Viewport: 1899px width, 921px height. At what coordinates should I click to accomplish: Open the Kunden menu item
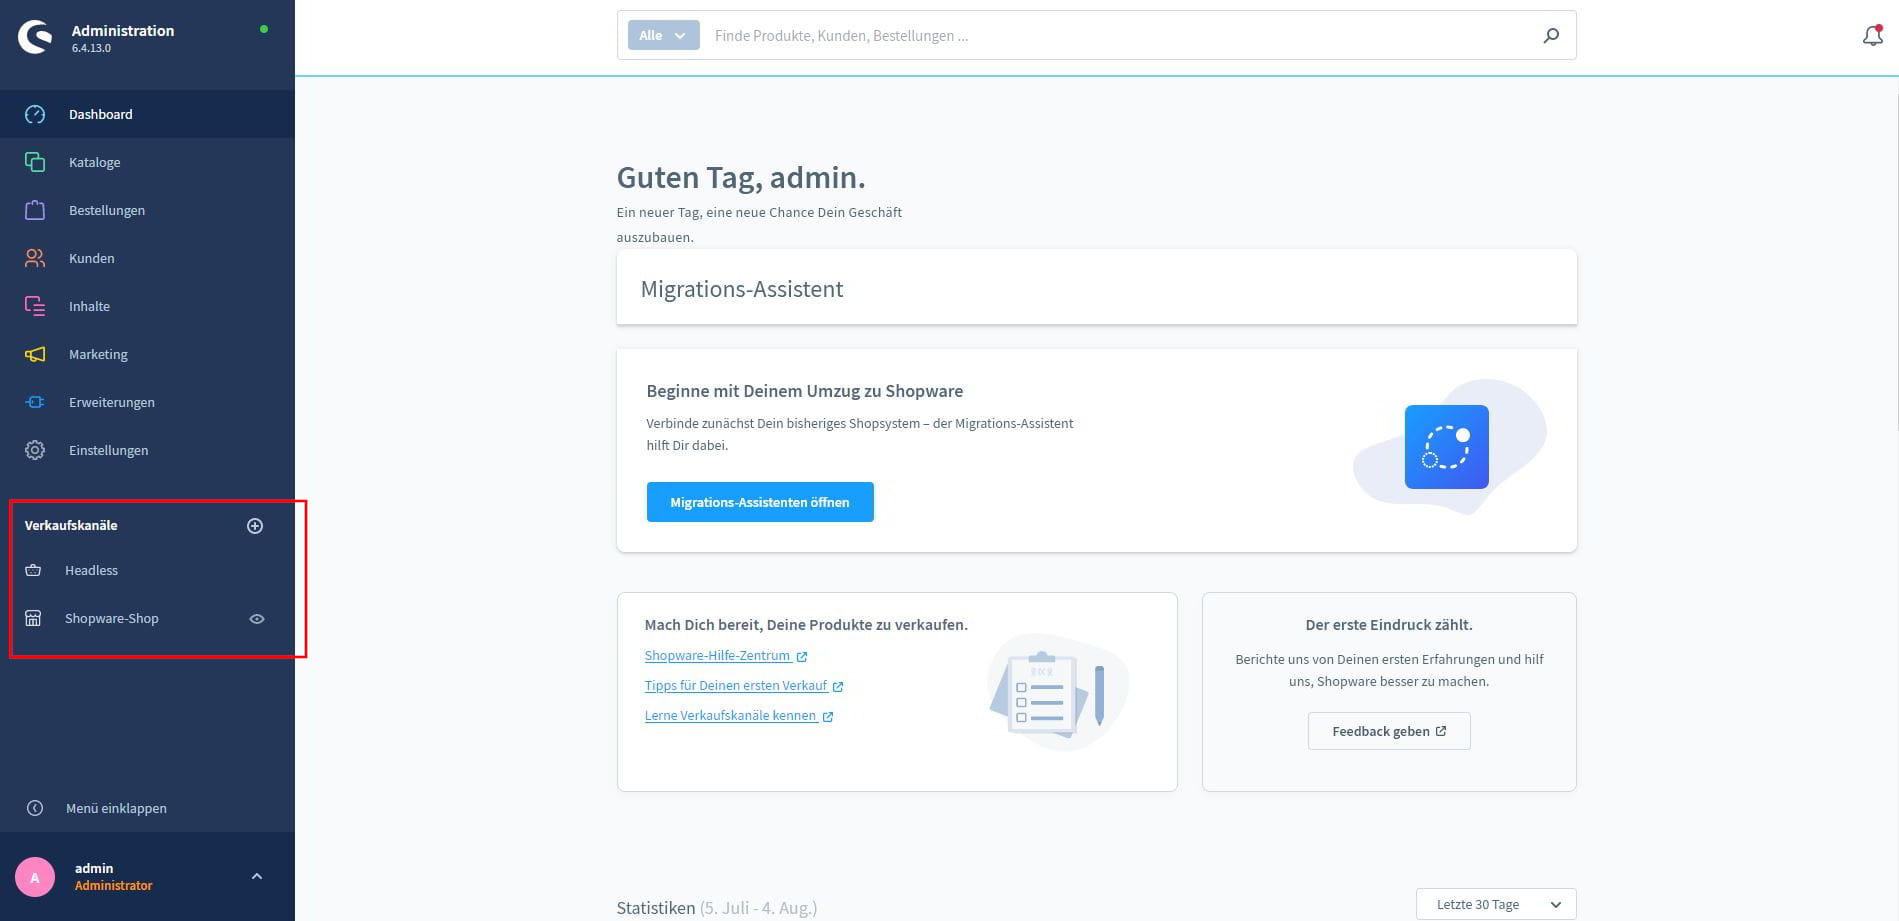click(147, 258)
